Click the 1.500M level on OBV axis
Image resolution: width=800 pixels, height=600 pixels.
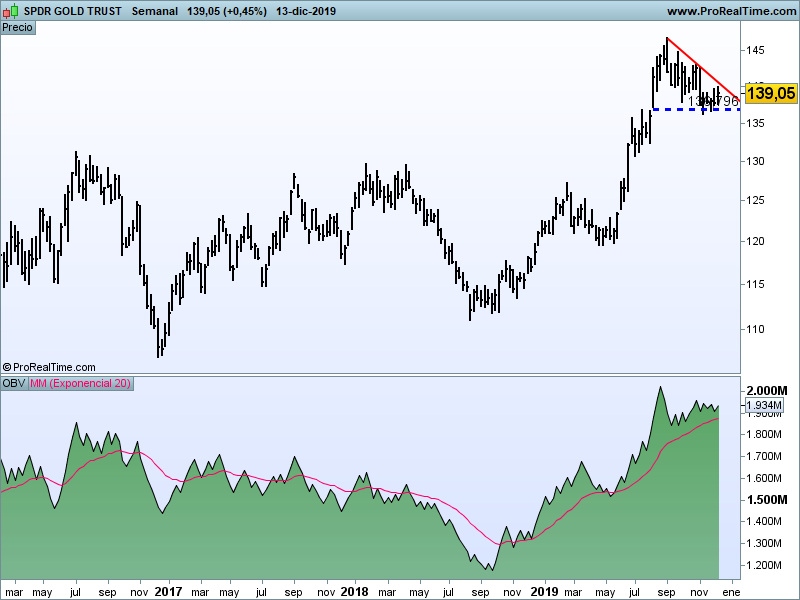click(x=766, y=499)
